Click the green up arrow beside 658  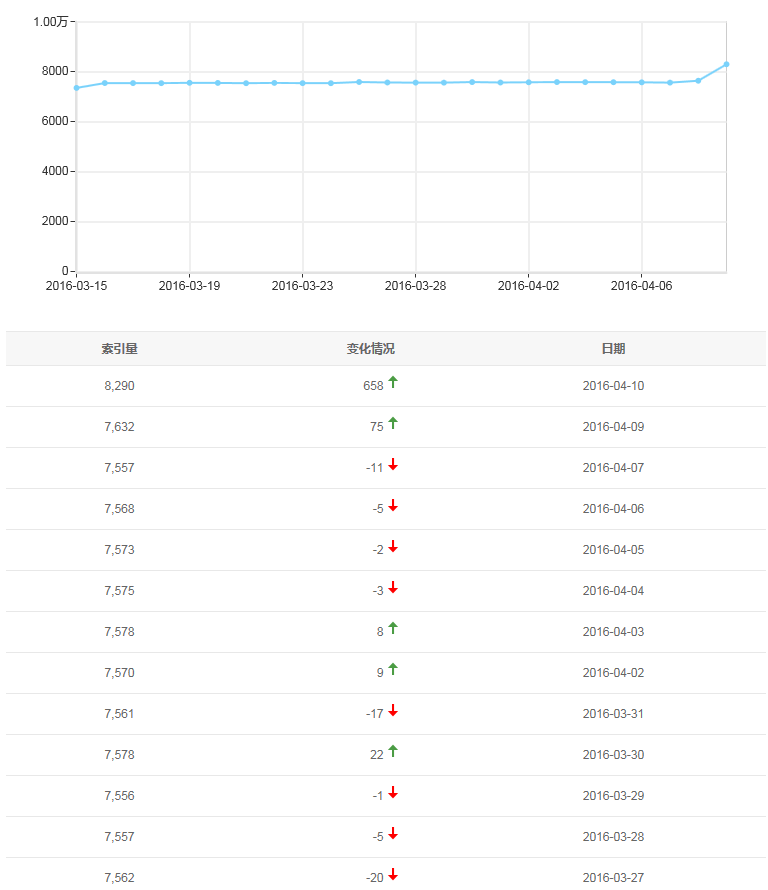393,382
